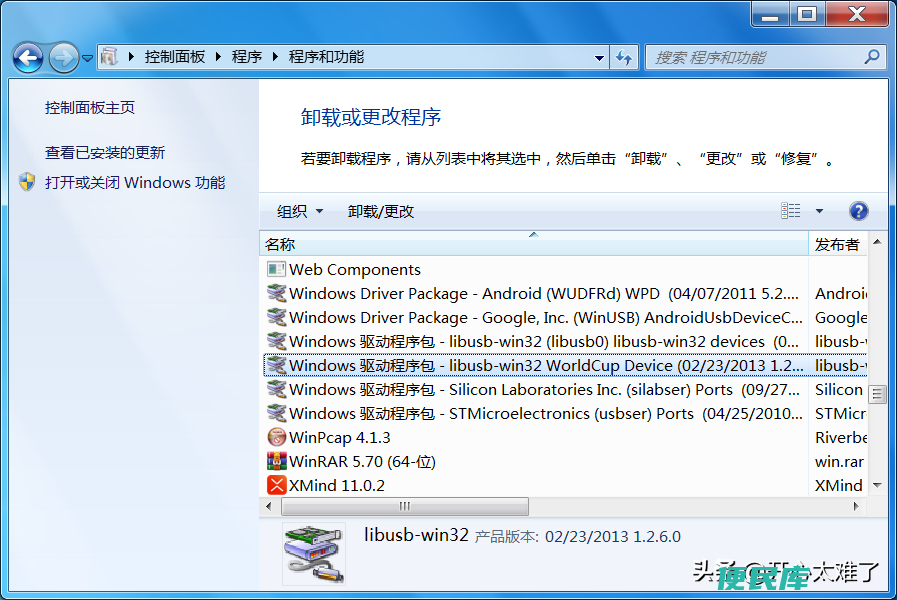
Task: Click Web Components program icon
Action: (276, 269)
